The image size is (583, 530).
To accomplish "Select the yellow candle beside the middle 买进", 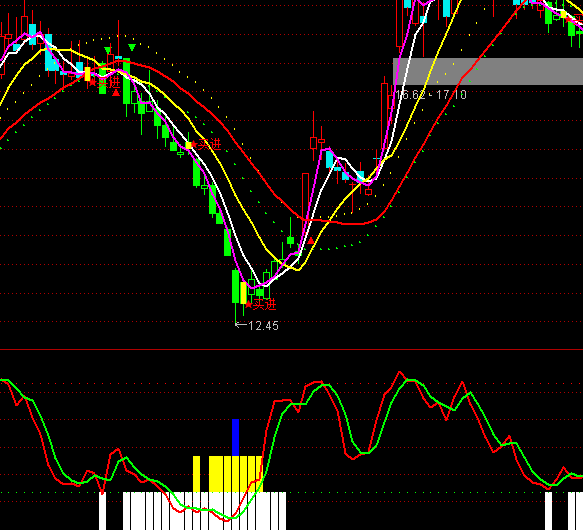I will click(x=189, y=145).
